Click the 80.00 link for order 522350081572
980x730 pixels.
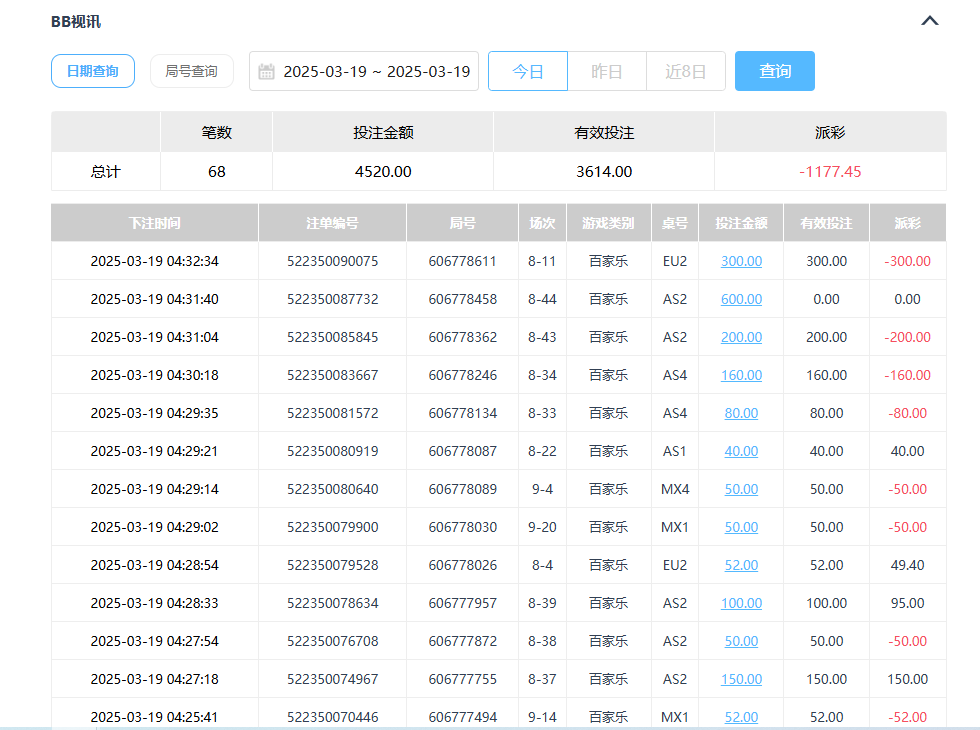pos(740,413)
